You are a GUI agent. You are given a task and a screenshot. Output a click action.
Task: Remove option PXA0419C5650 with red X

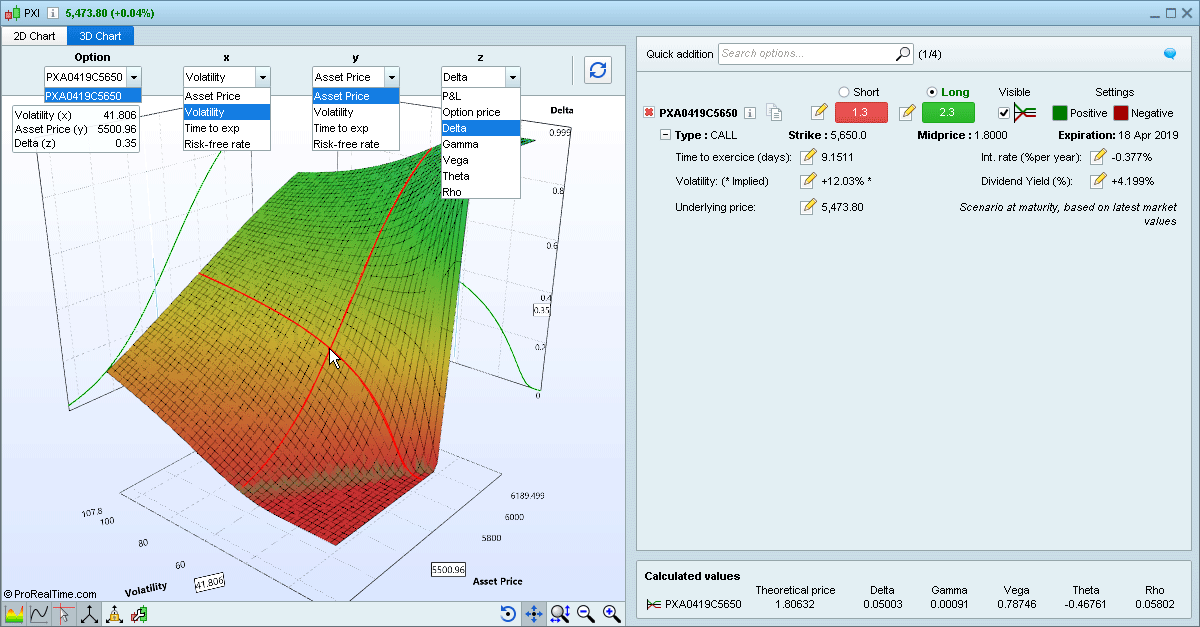click(x=651, y=112)
